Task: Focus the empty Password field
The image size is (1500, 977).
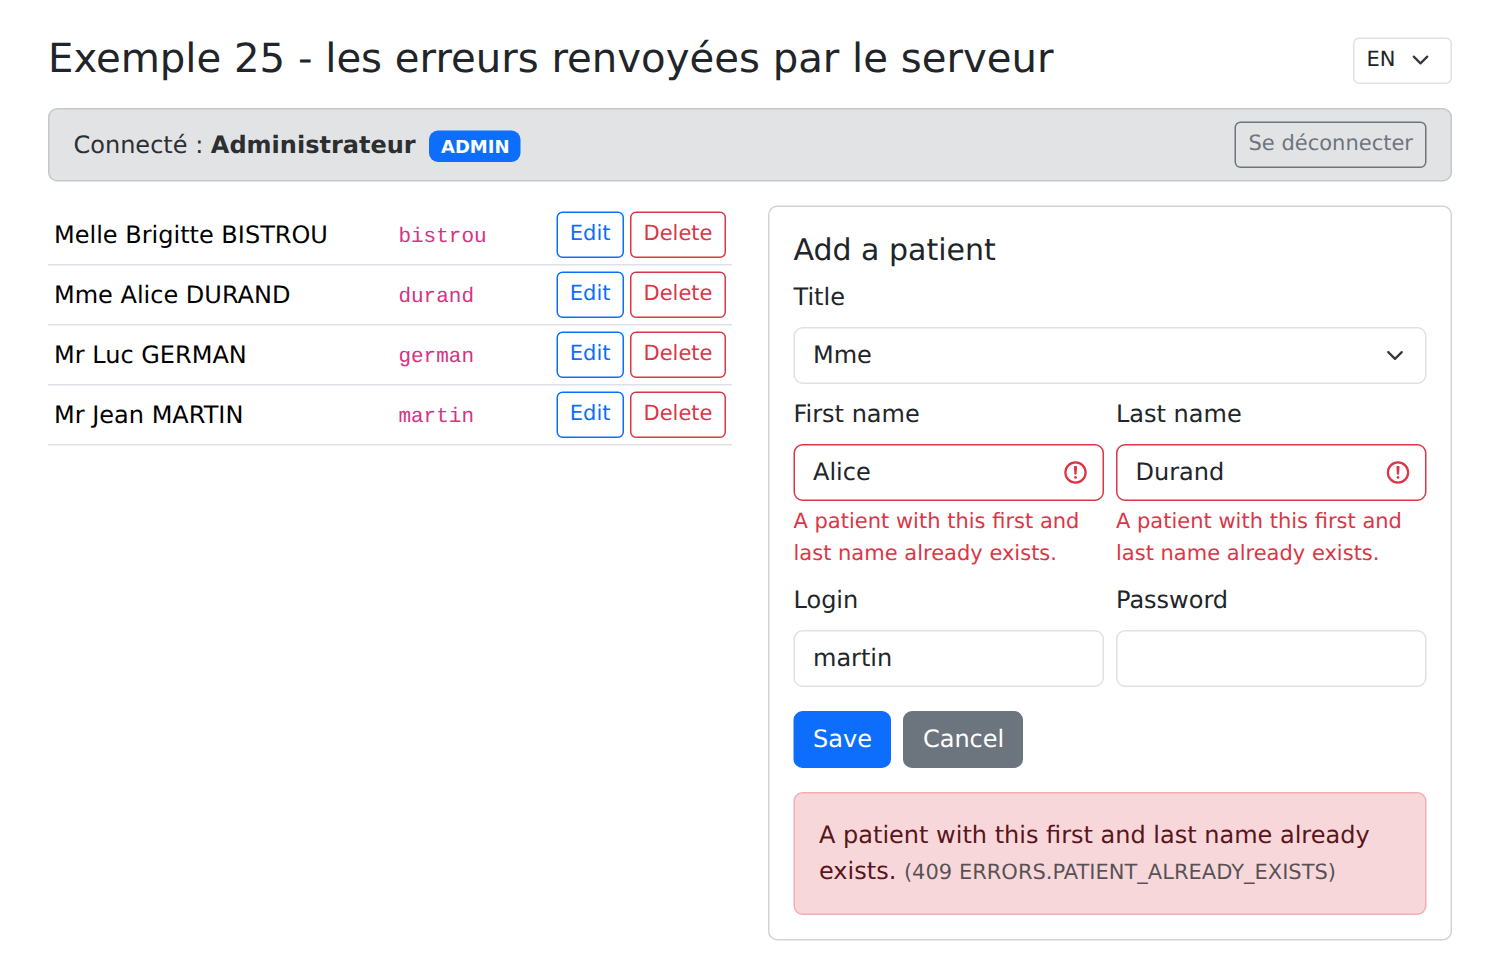Action: 1271,658
